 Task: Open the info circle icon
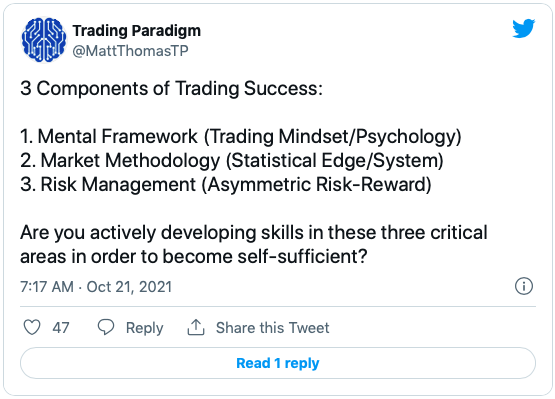[523, 286]
